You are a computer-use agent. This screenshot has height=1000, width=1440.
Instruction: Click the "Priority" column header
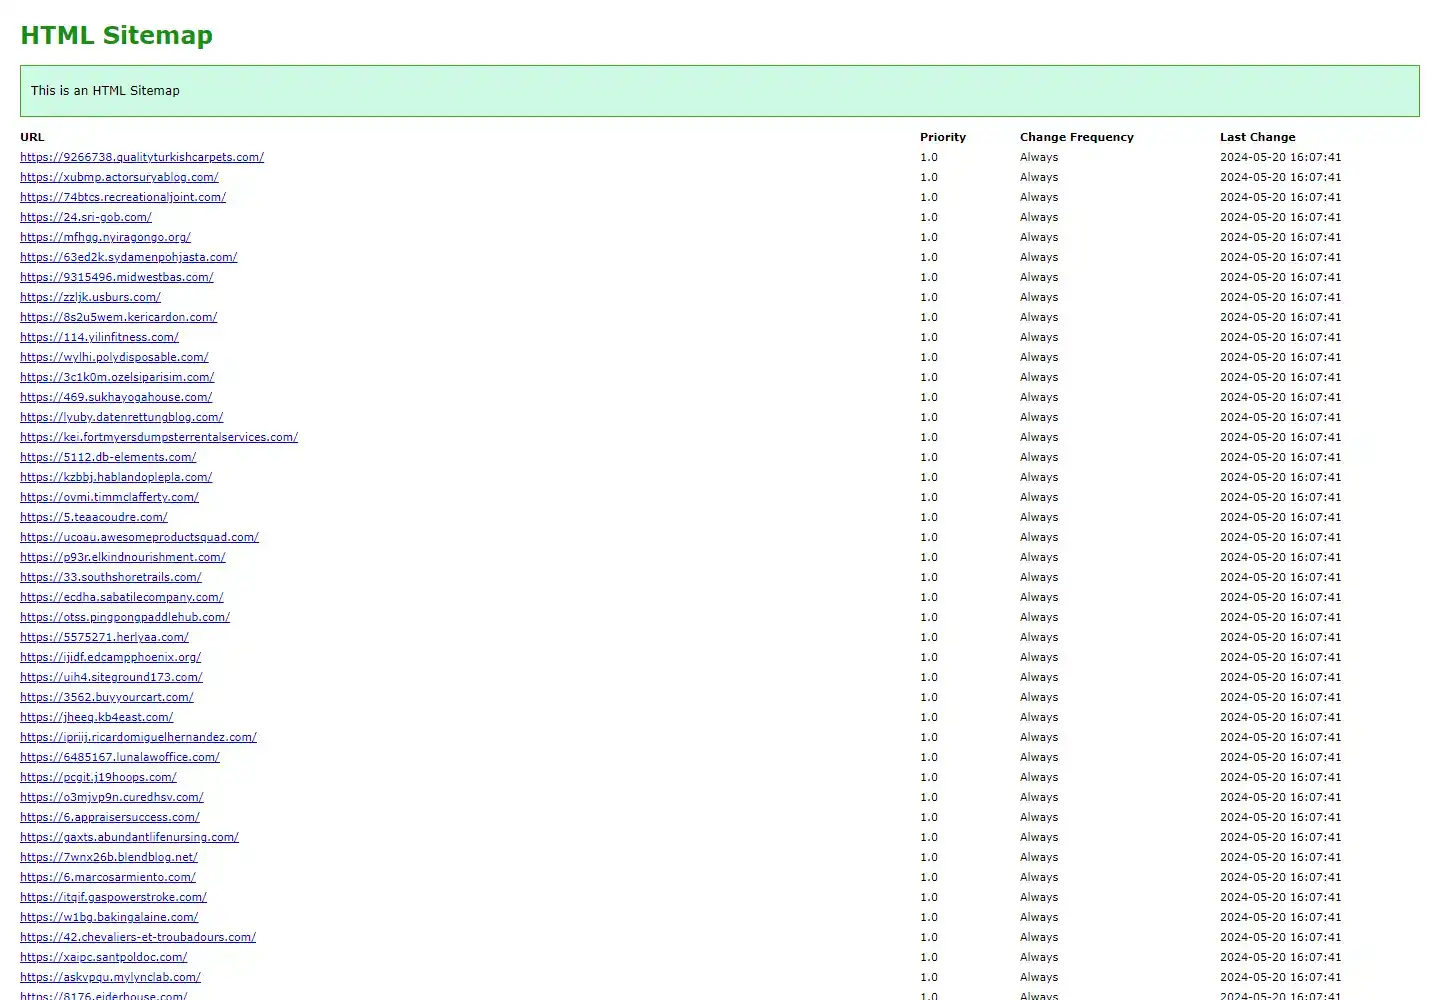(943, 137)
